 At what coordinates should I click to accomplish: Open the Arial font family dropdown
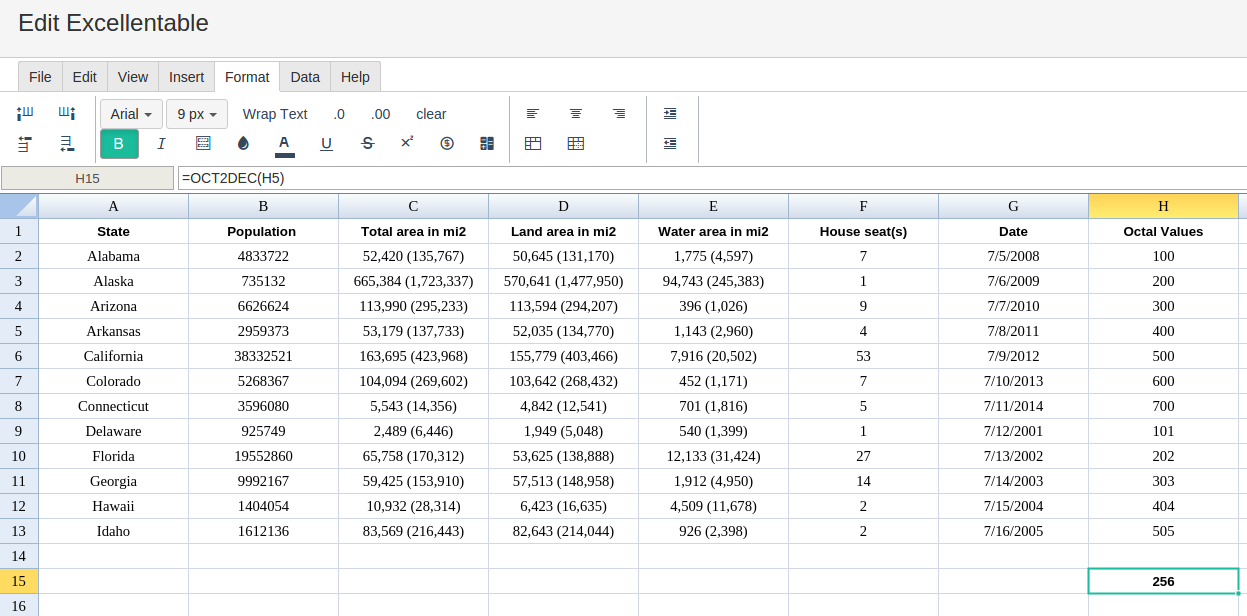(x=131, y=114)
